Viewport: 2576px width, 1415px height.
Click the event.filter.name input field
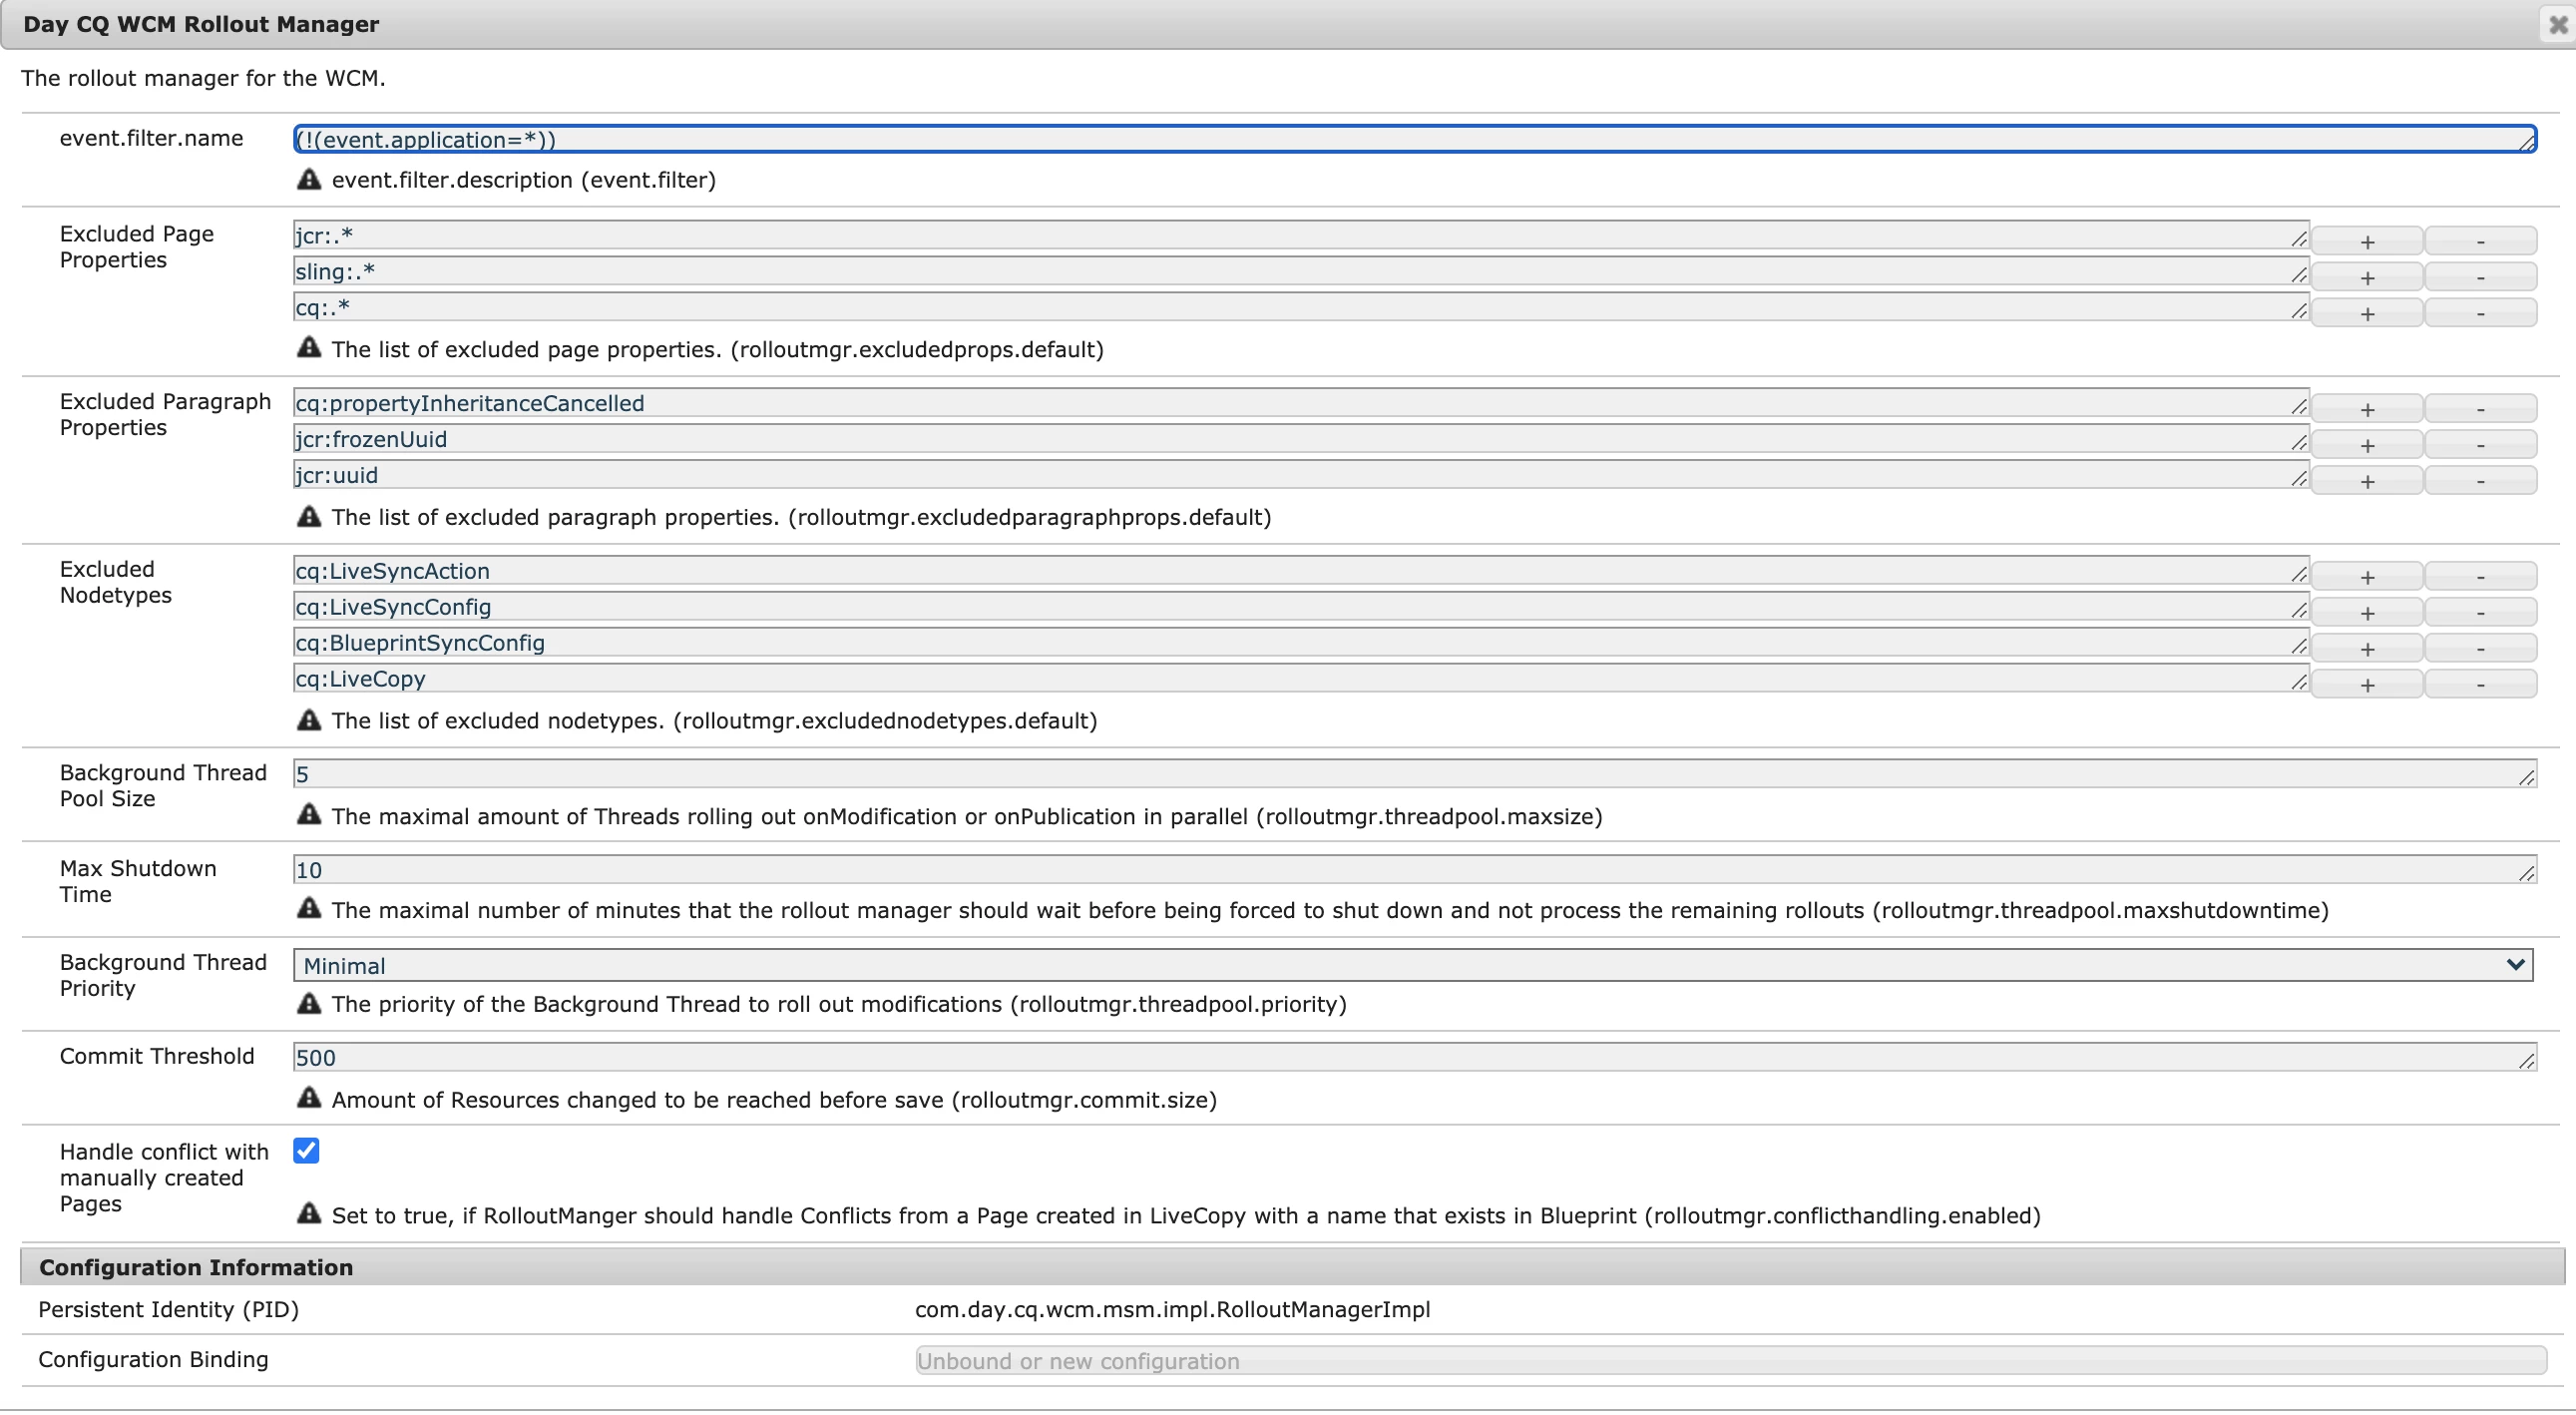[1412, 139]
